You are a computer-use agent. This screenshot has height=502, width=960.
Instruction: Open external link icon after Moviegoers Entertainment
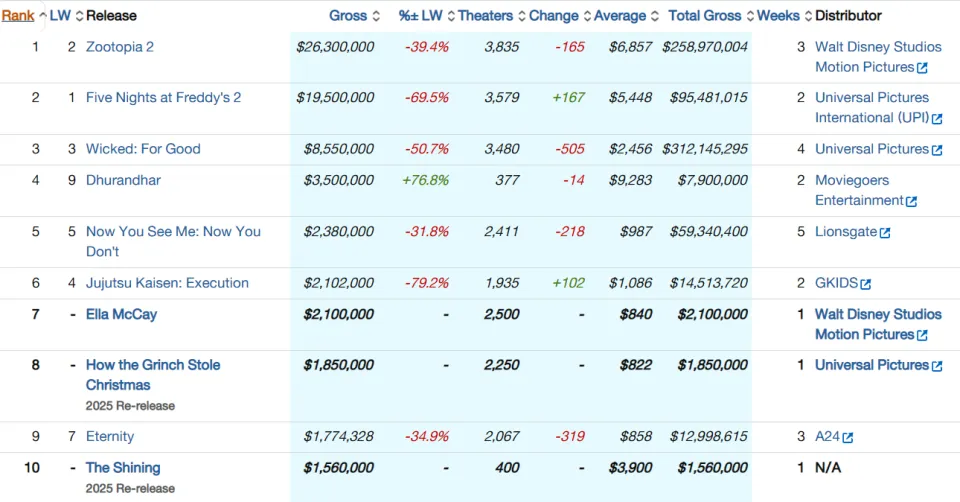(911, 201)
